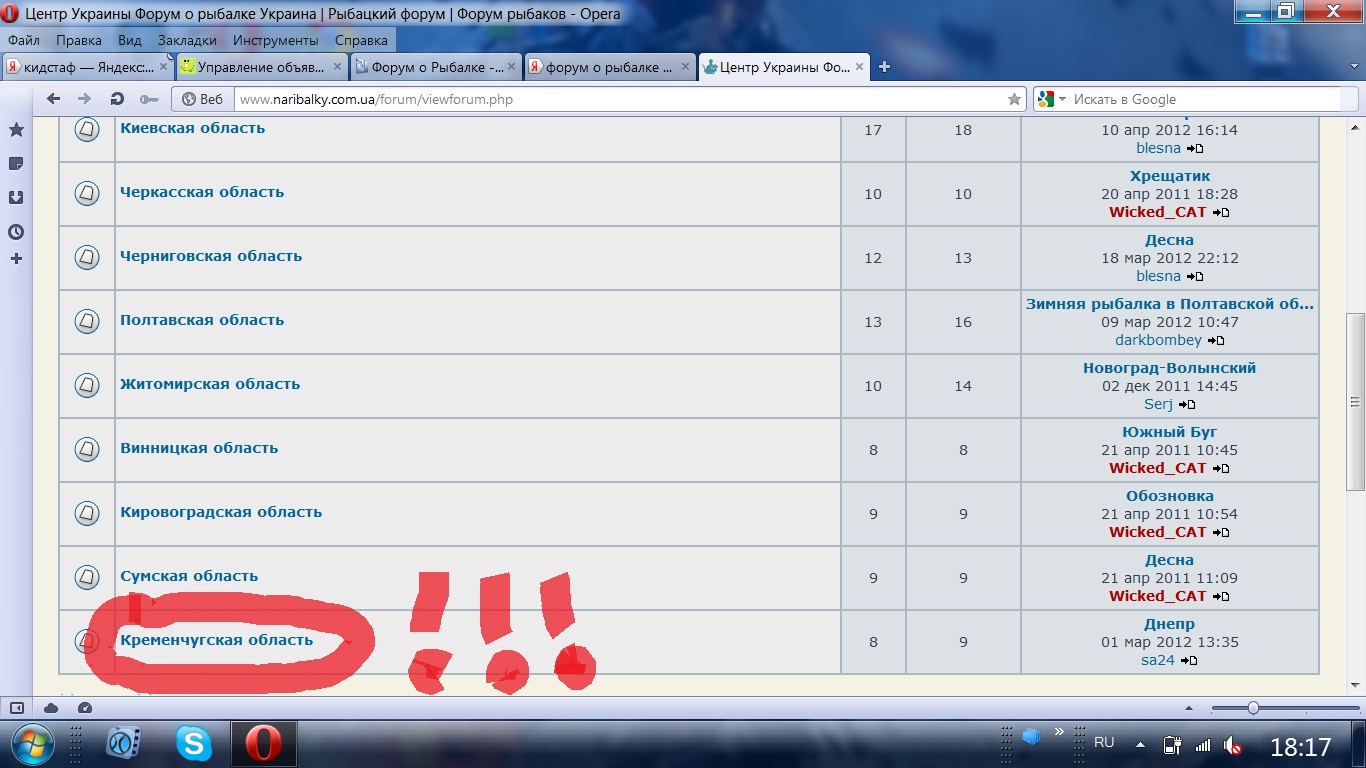This screenshot has height=768, width=1366.
Task: Go back to the previous page
Action: tap(54, 99)
